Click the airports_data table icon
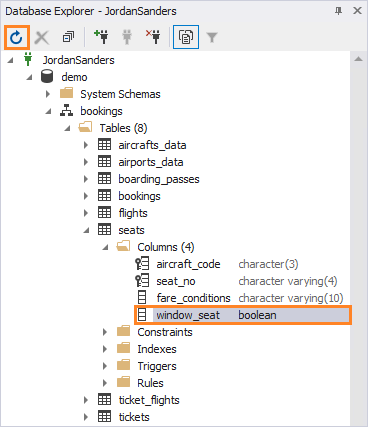 click(x=104, y=162)
